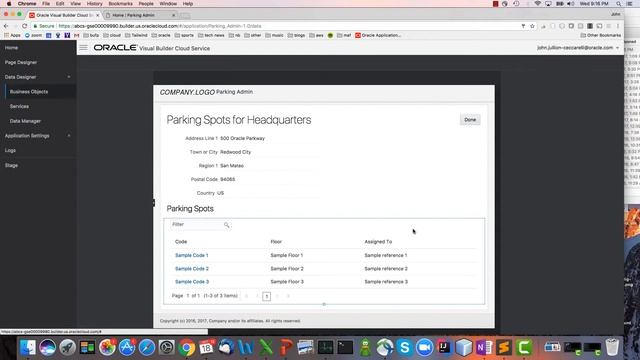Click the Parking Admin app title
This screenshot has width=640, height=360.
(x=234, y=92)
